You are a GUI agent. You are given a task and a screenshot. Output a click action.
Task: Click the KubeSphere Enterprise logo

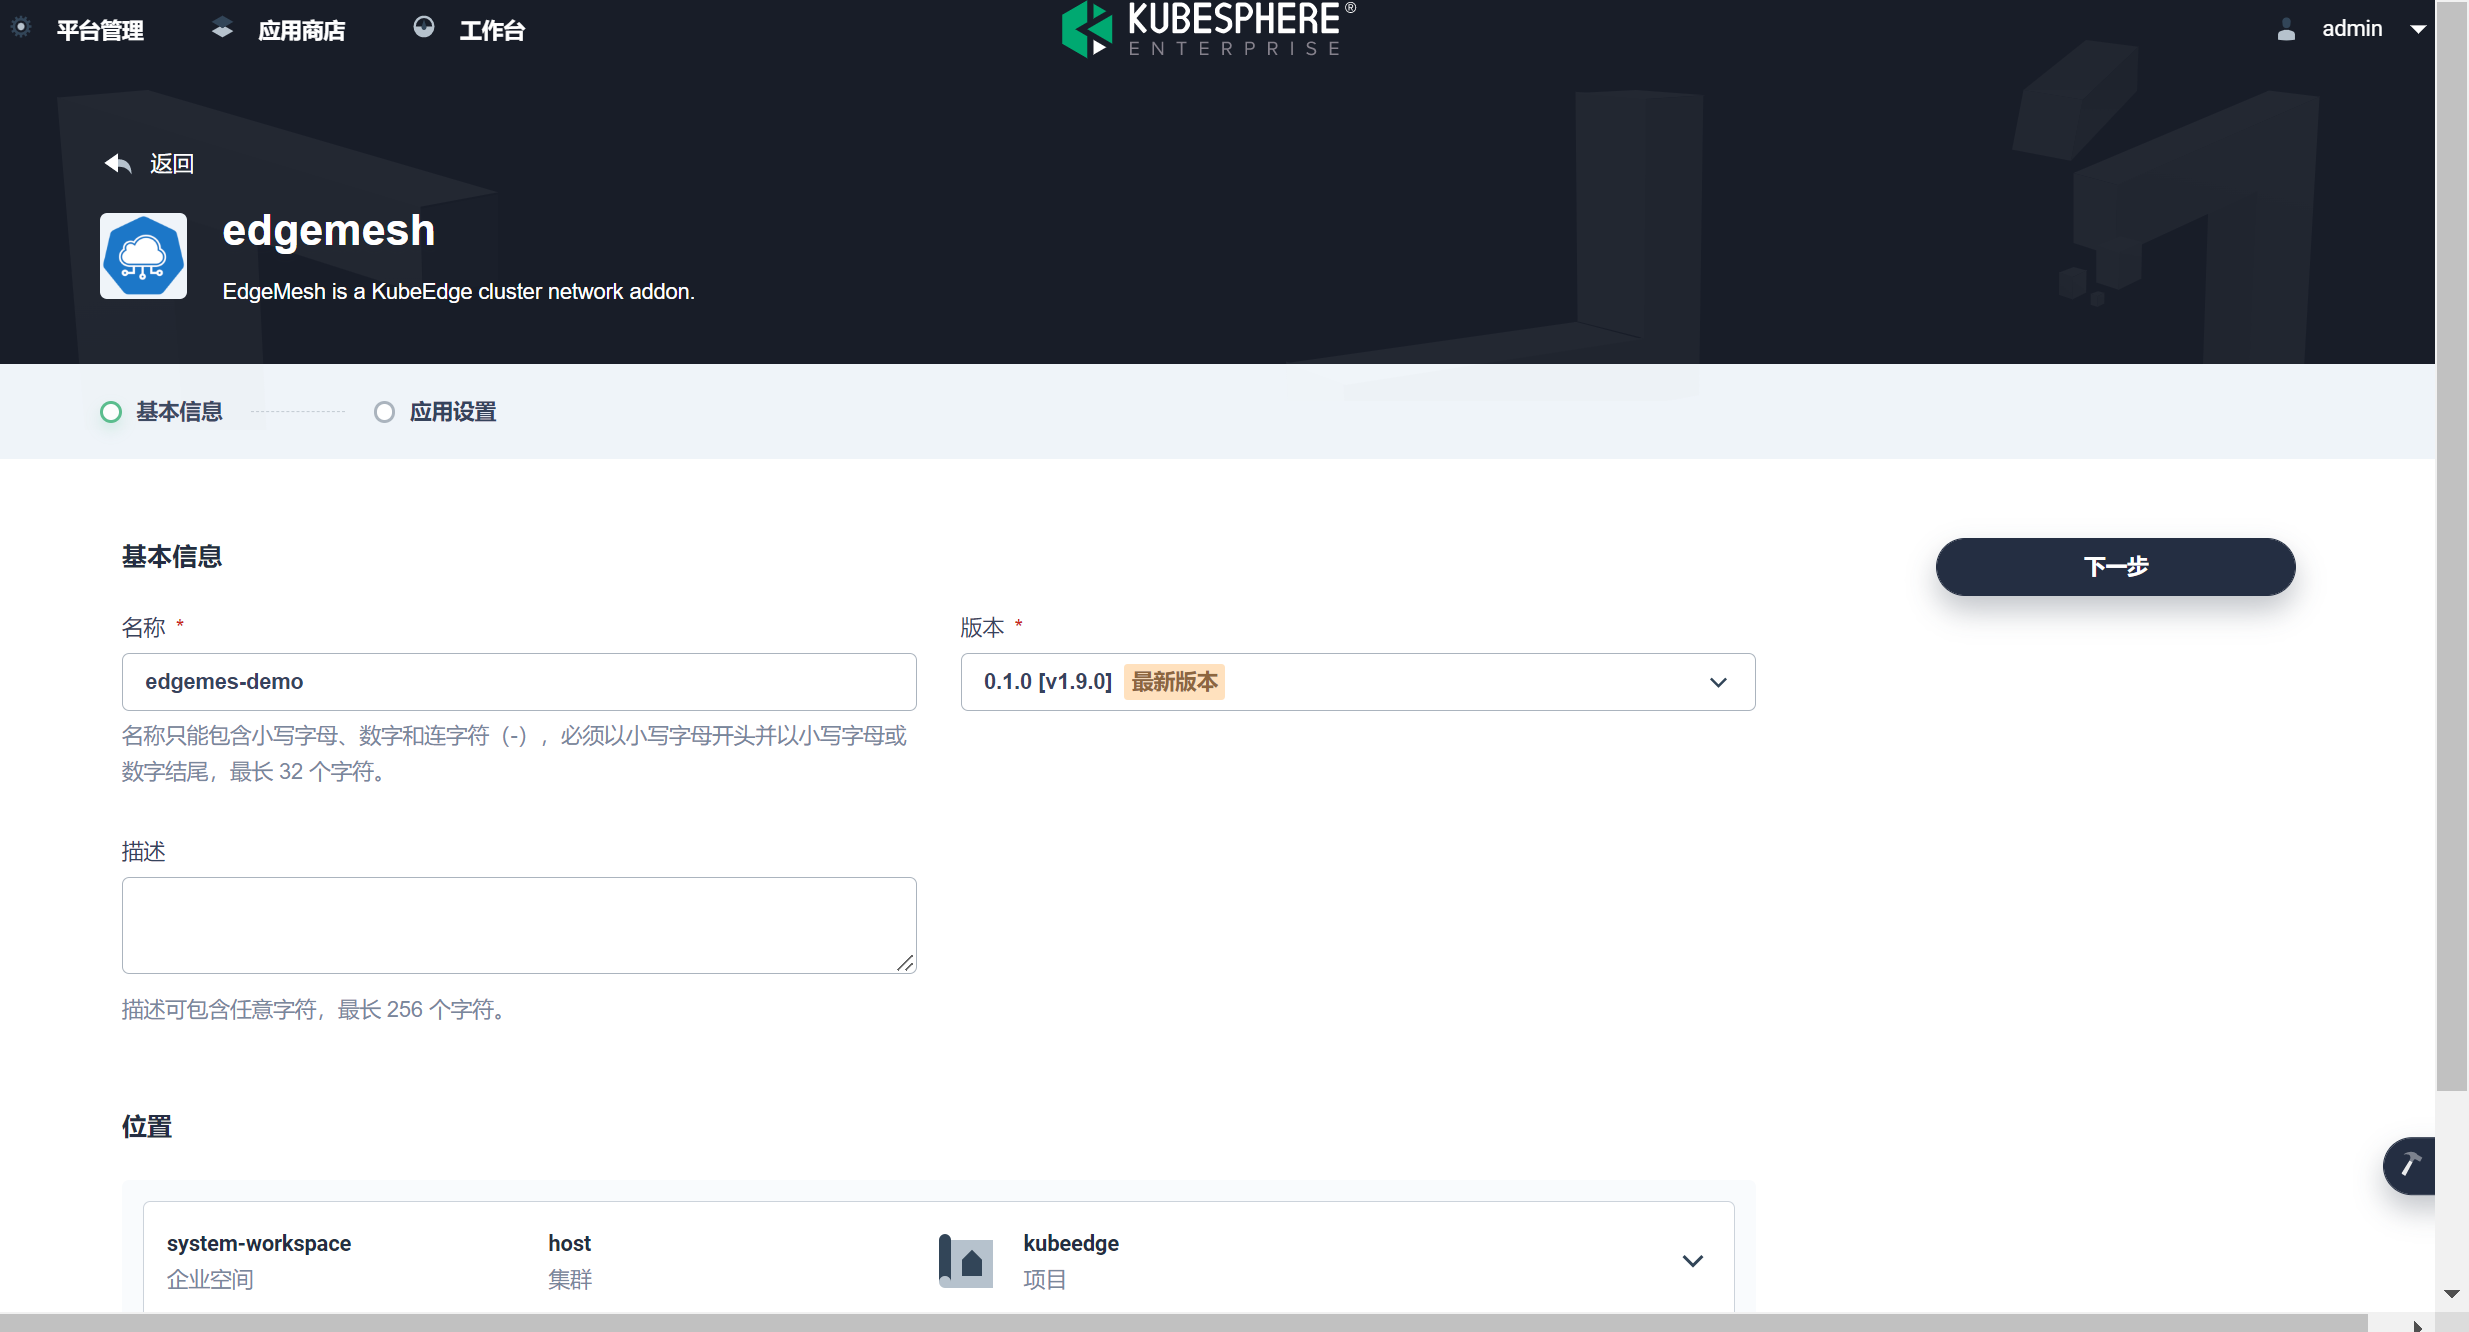point(1207,29)
